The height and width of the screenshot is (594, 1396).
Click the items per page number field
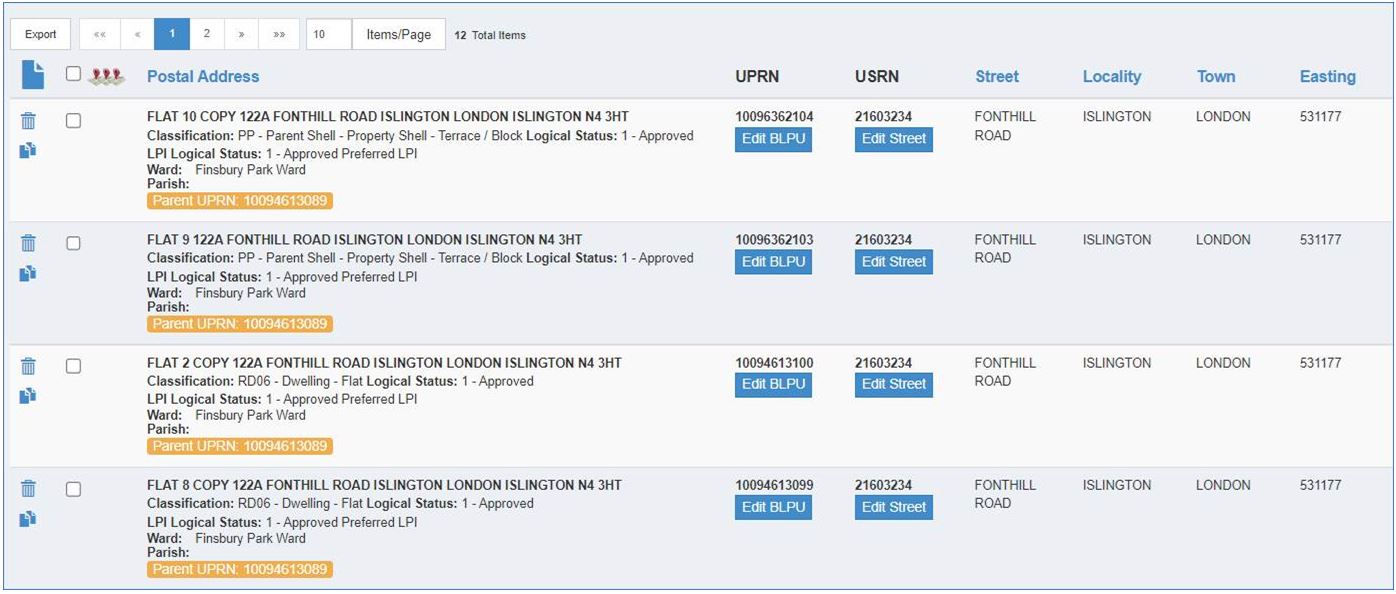[329, 34]
